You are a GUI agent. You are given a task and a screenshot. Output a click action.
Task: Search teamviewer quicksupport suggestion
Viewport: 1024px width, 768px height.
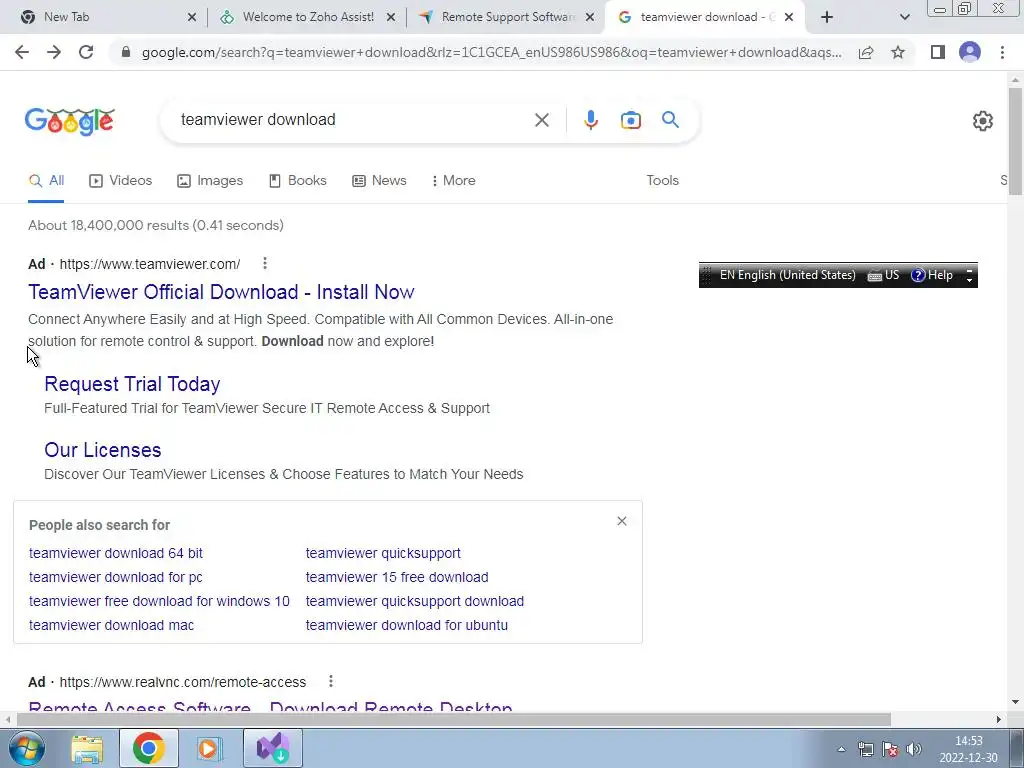pyautogui.click(x=383, y=553)
